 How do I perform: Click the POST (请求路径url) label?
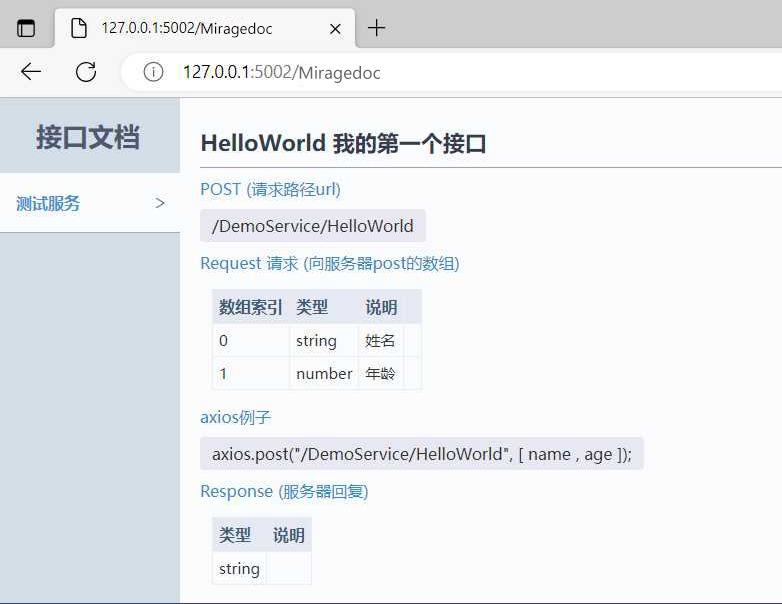(x=270, y=190)
